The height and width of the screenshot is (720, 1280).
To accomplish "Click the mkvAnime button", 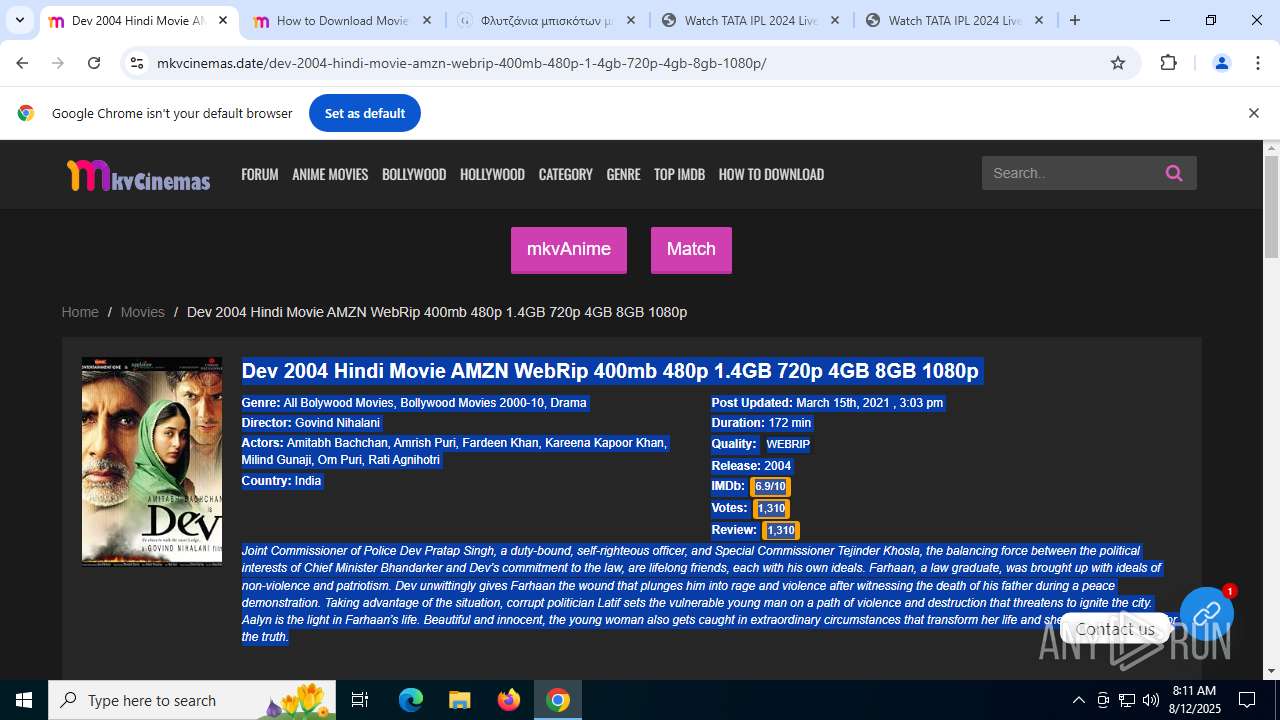I will point(569,249).
